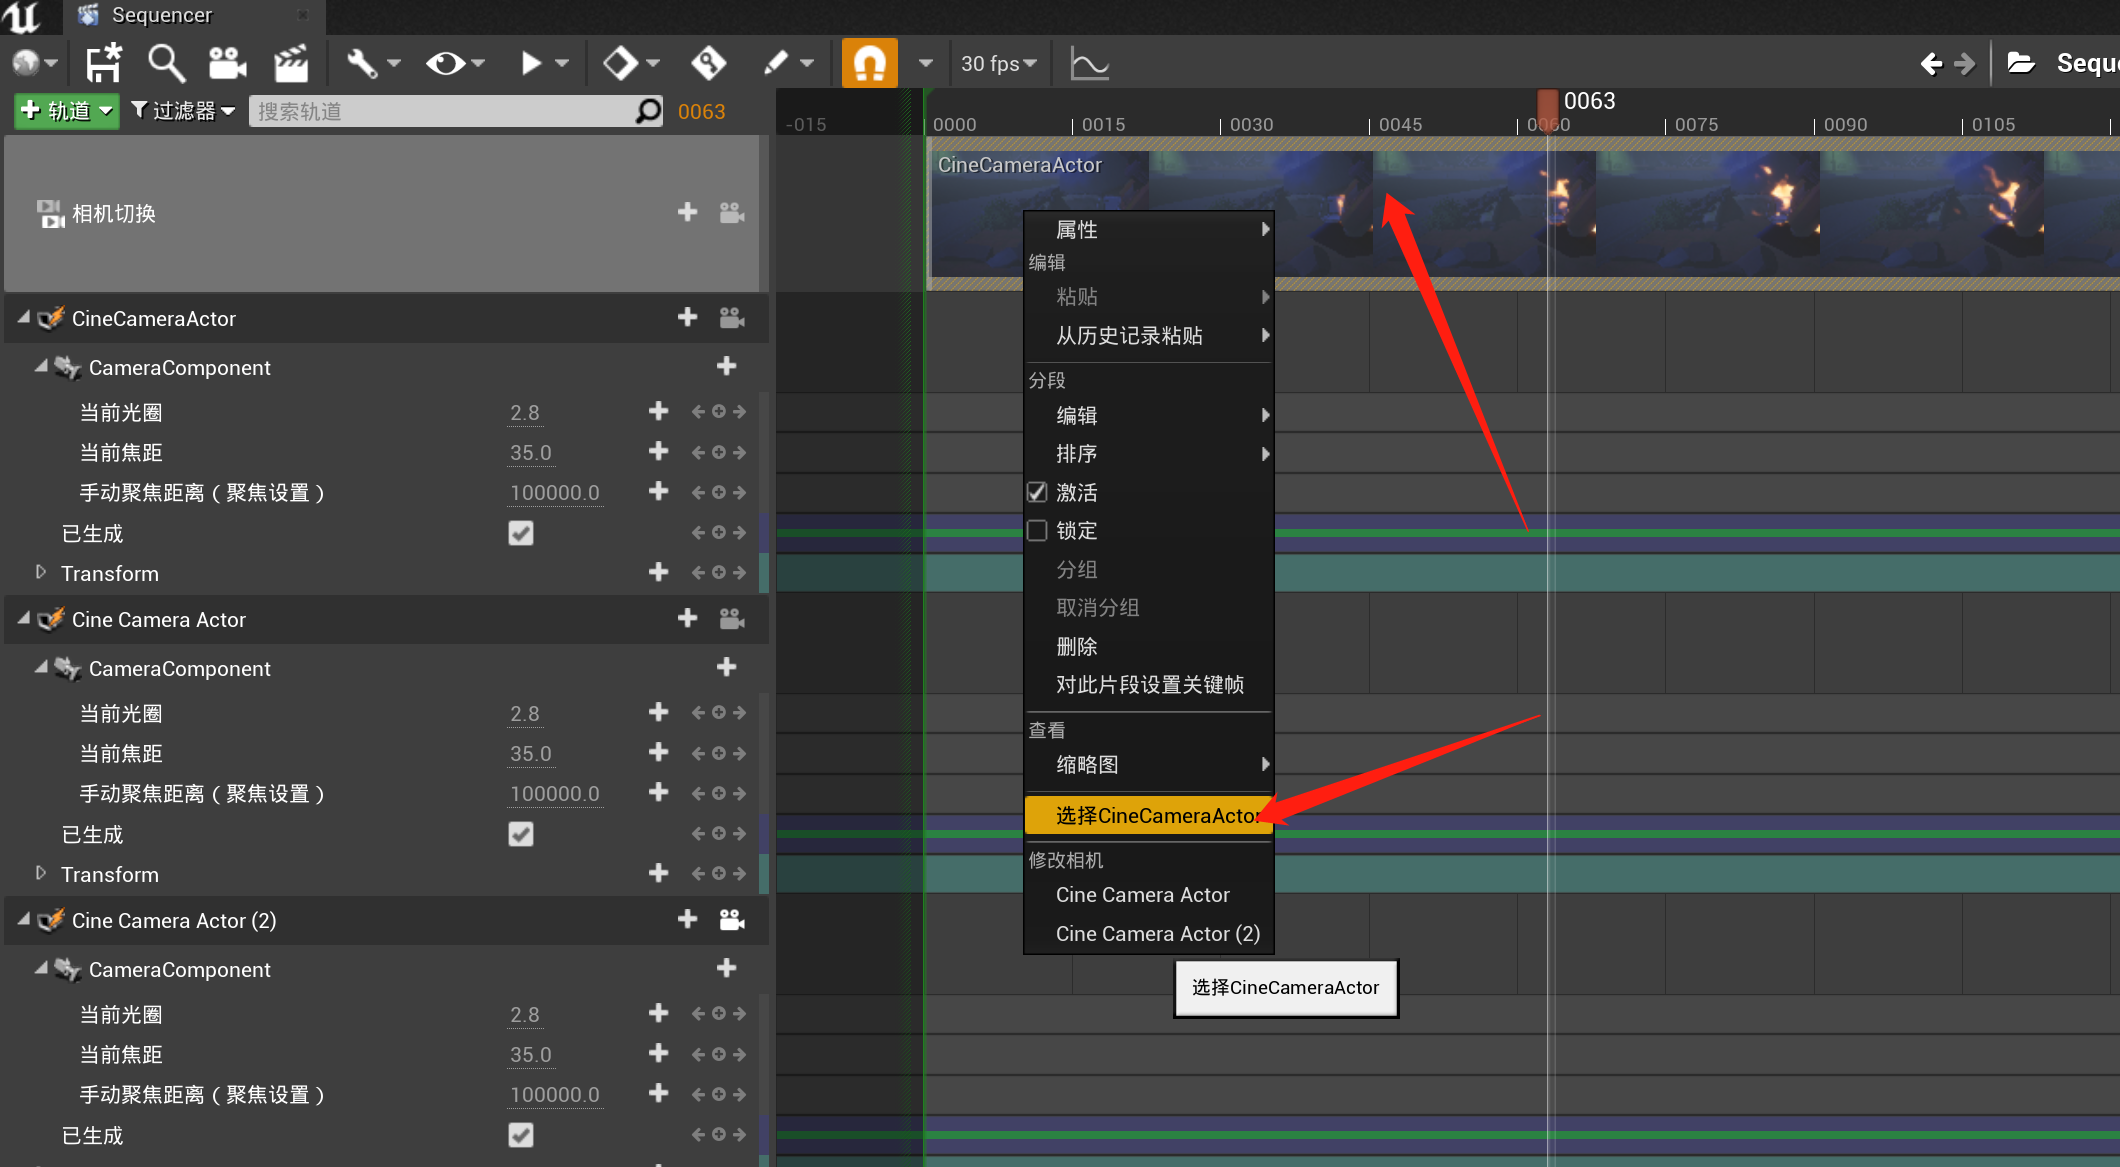Click the playhead marker at frame 0063
2120x1167 pixels.
[x=1549, y=102]
